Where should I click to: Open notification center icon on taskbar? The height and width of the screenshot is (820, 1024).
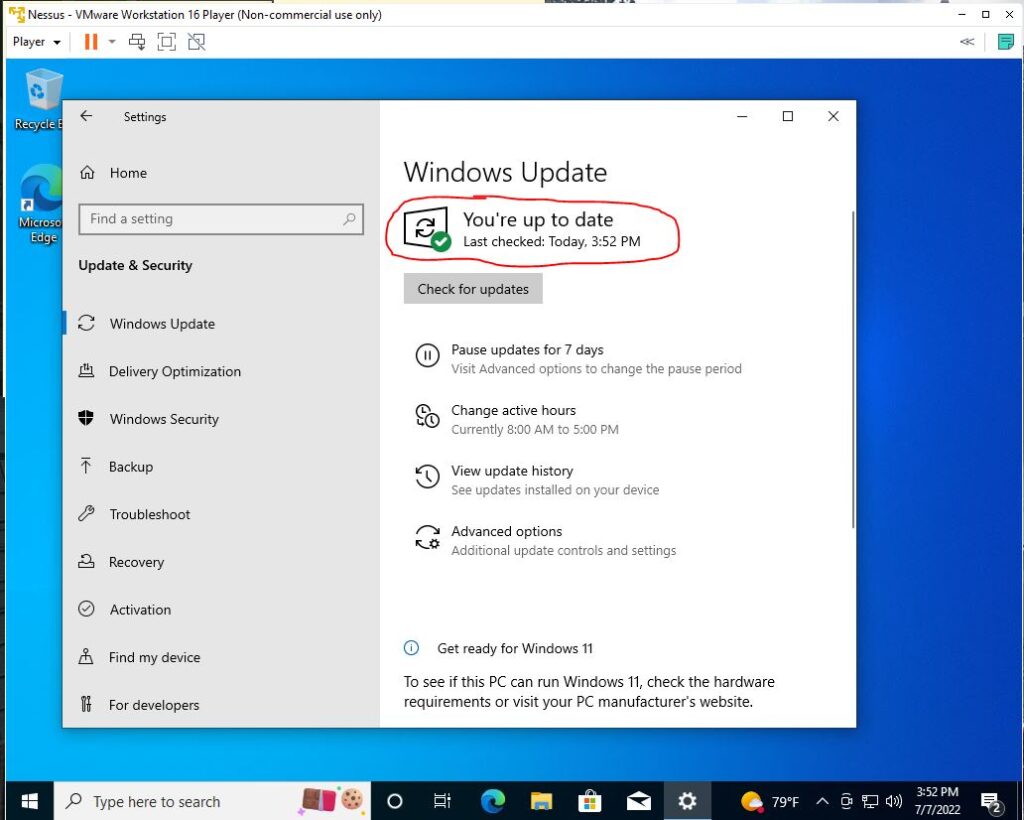[992, 801]
